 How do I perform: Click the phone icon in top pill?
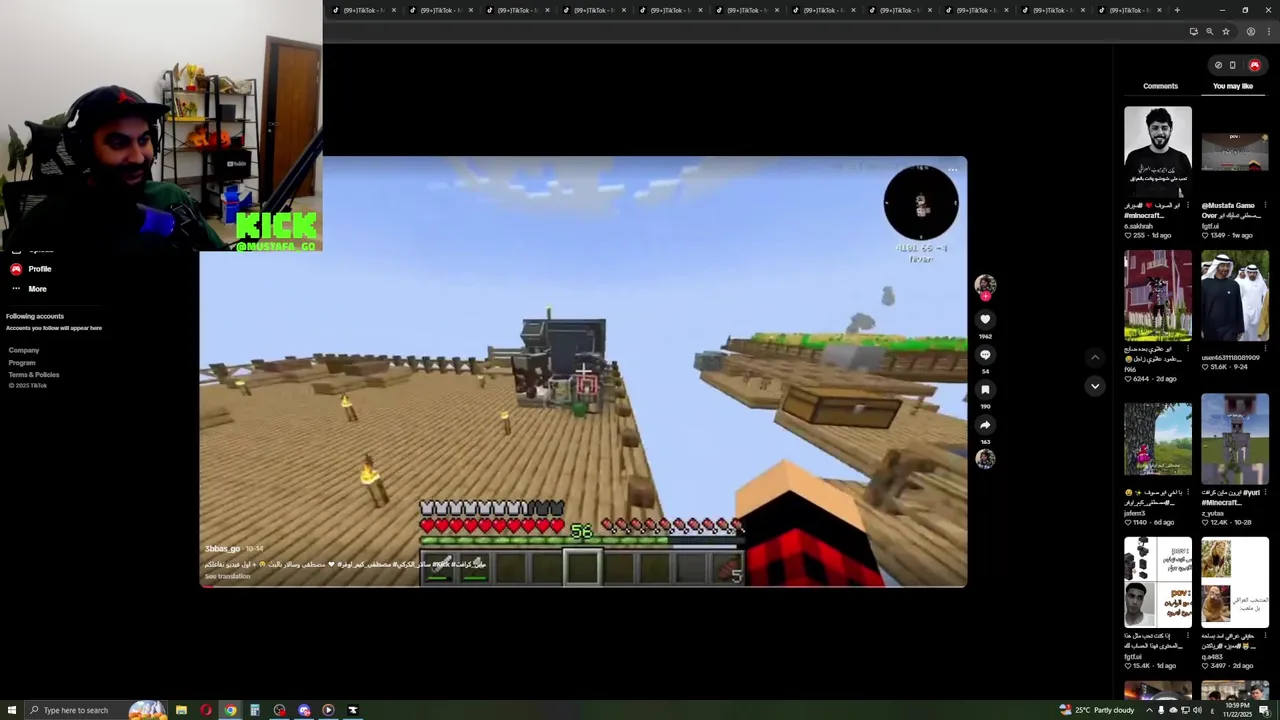1232,65
